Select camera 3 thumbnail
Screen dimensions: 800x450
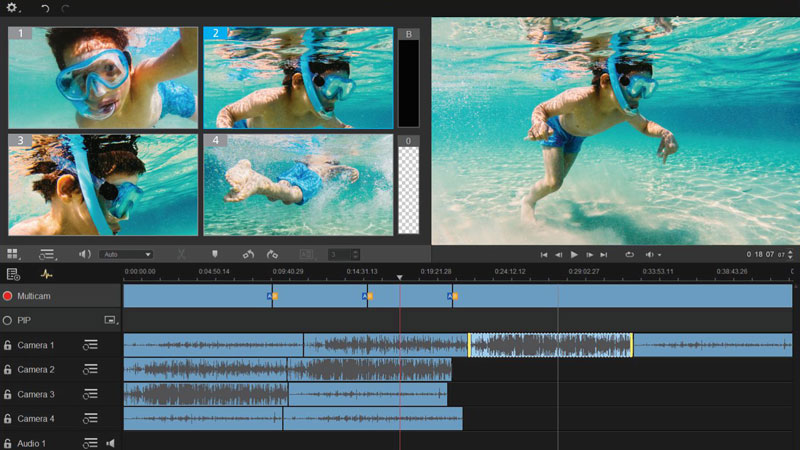click(x=103, y=185)
